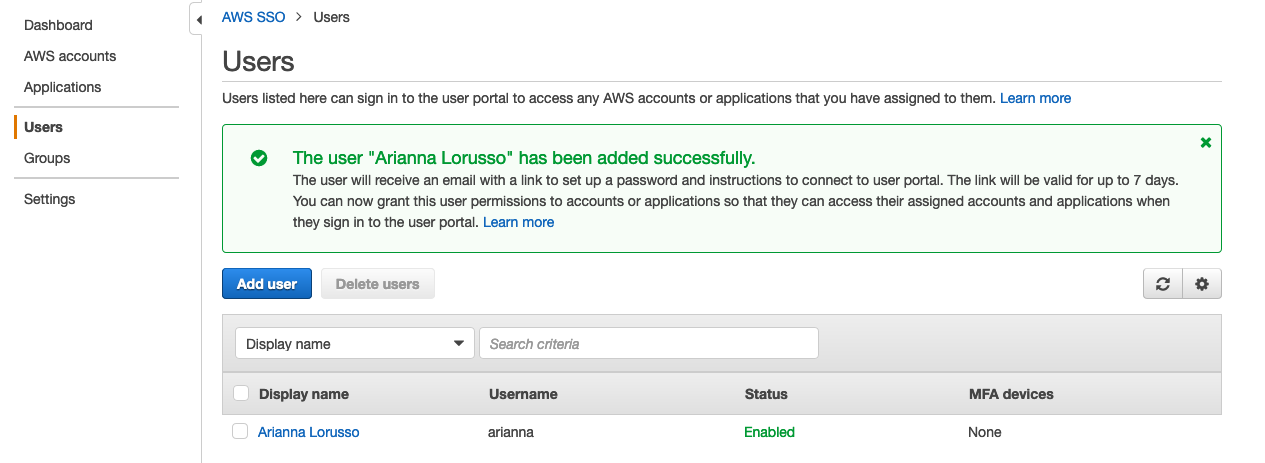This screenshot has width=1265, height=463.
Task: Select all users header checkbox
Action: point(241,394)
